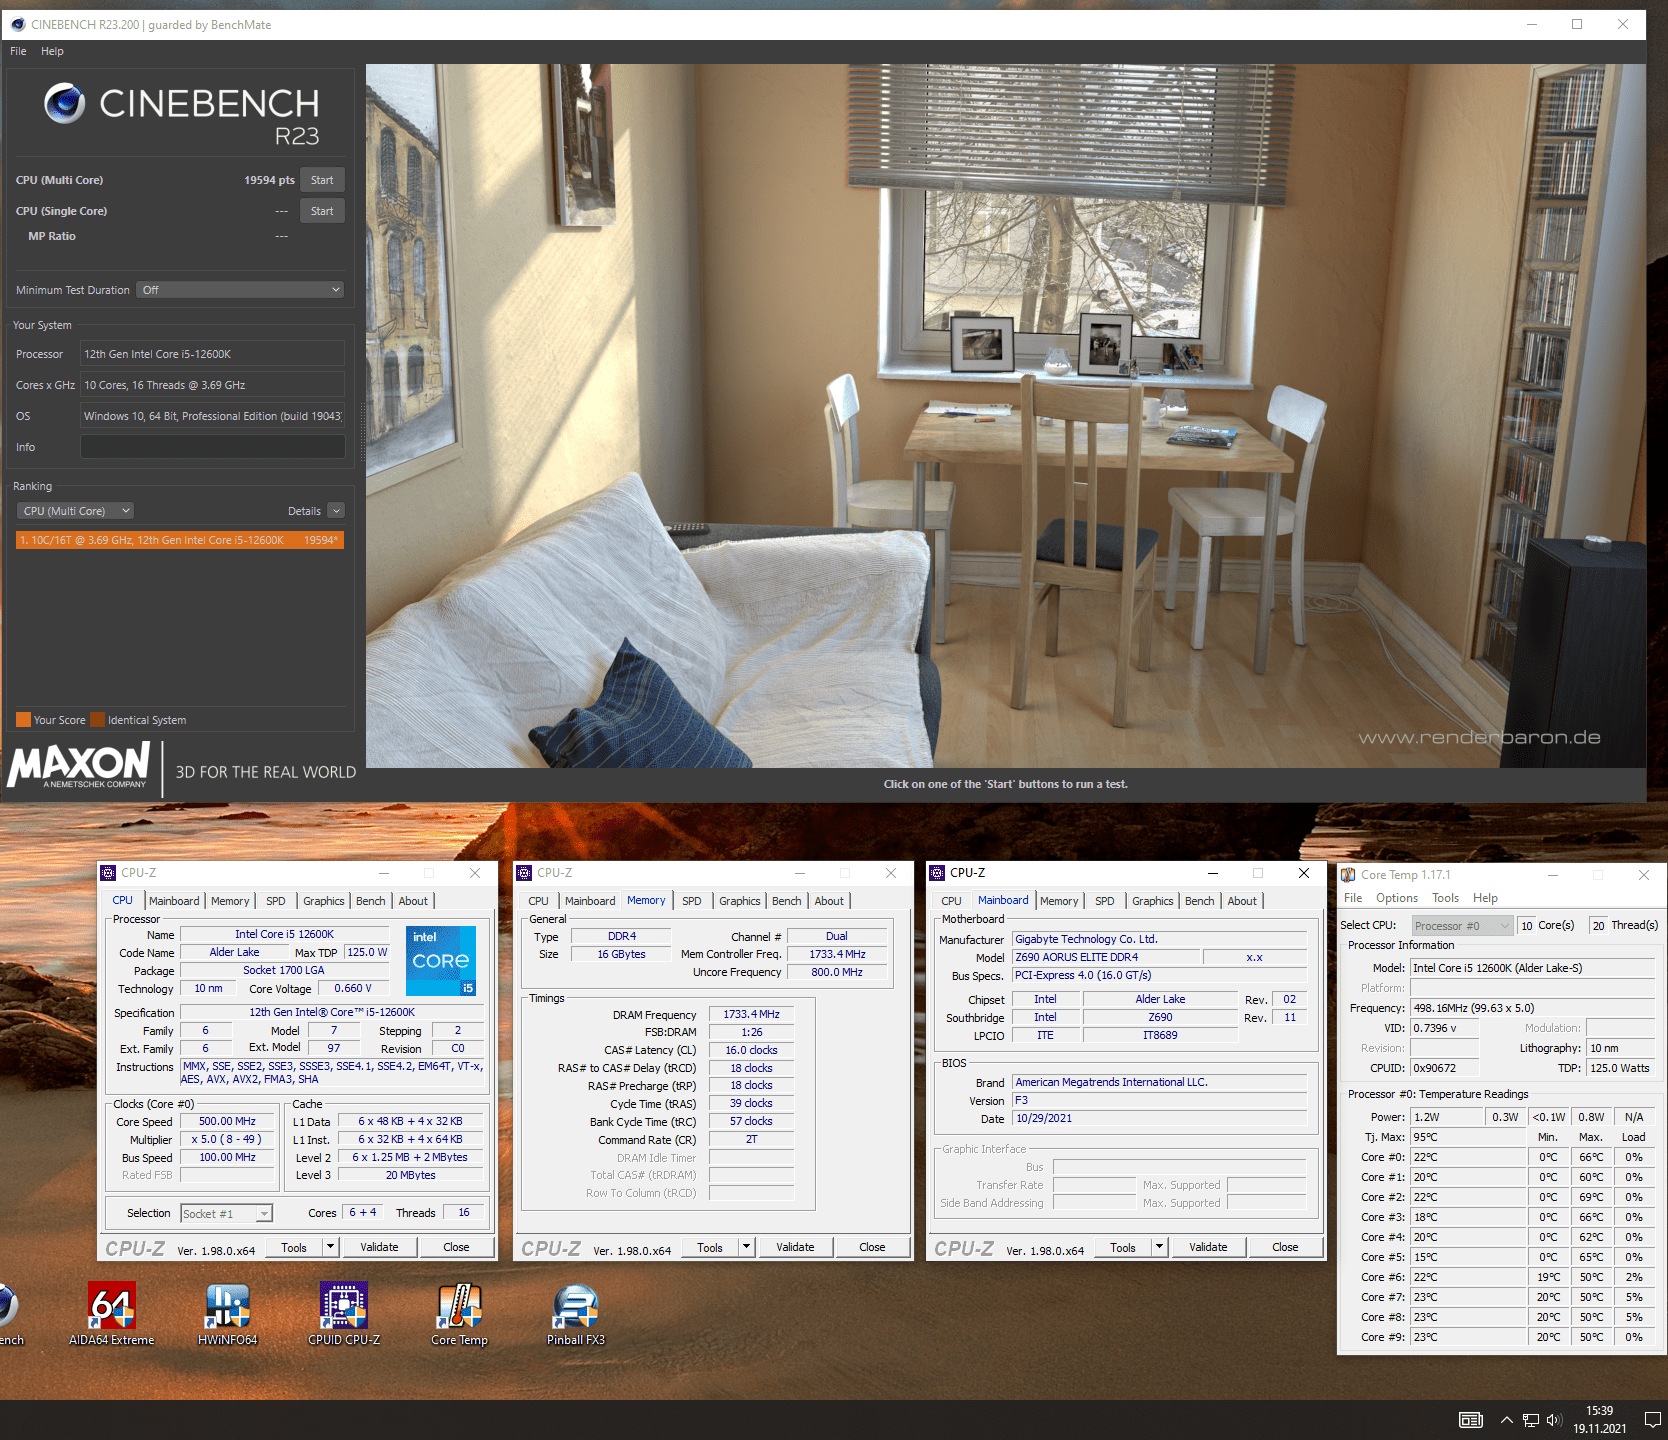The width and height of the screenshot is (1668, 1440).
Task: Click the Tools button in the CPU-Z Memory window
Action: 710,1247
